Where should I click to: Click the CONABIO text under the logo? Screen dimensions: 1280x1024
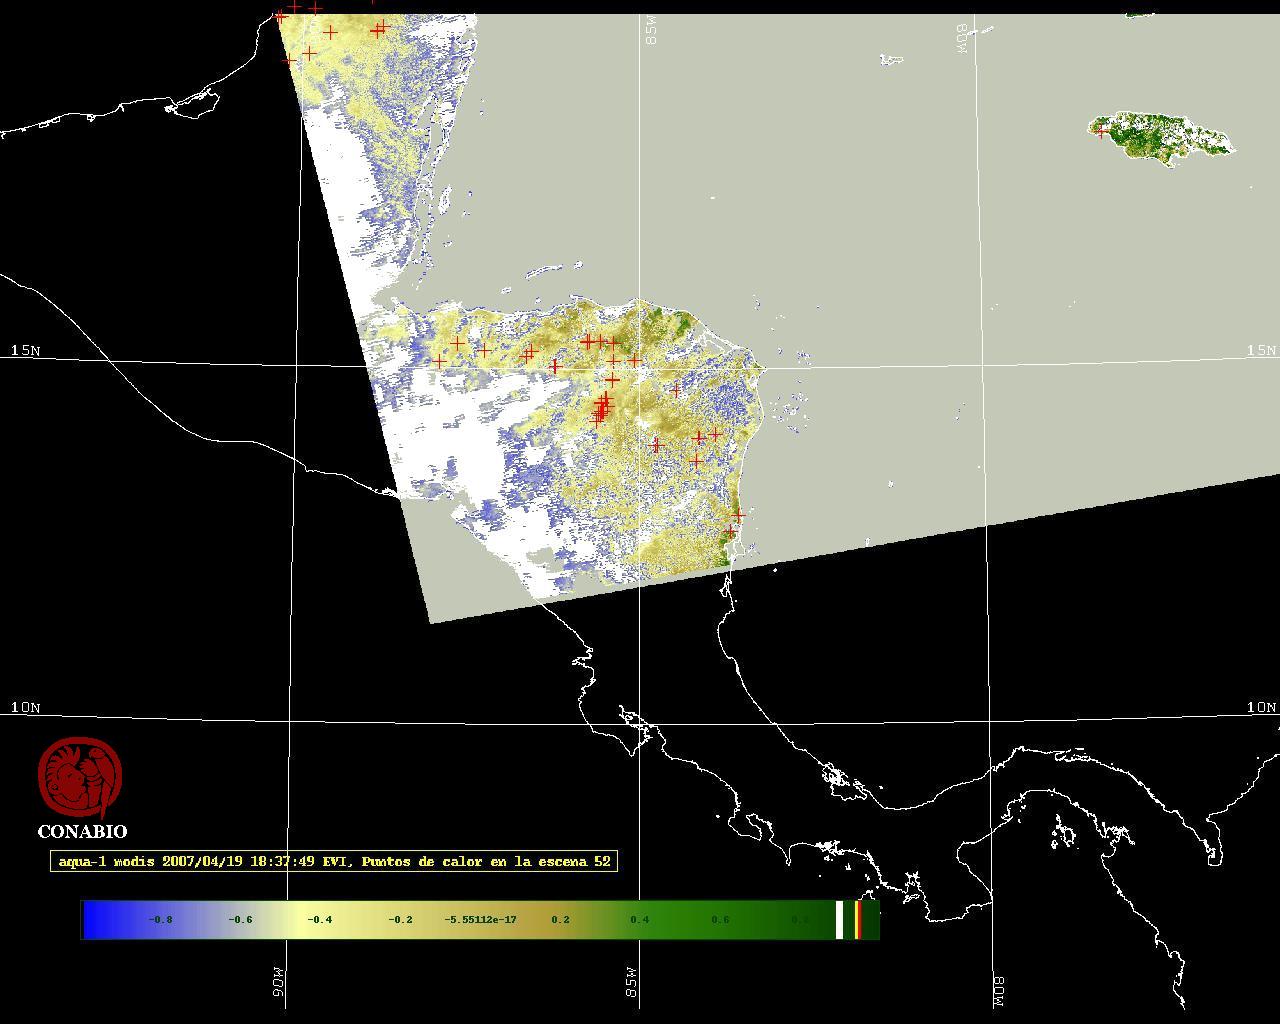click(82, 832)
